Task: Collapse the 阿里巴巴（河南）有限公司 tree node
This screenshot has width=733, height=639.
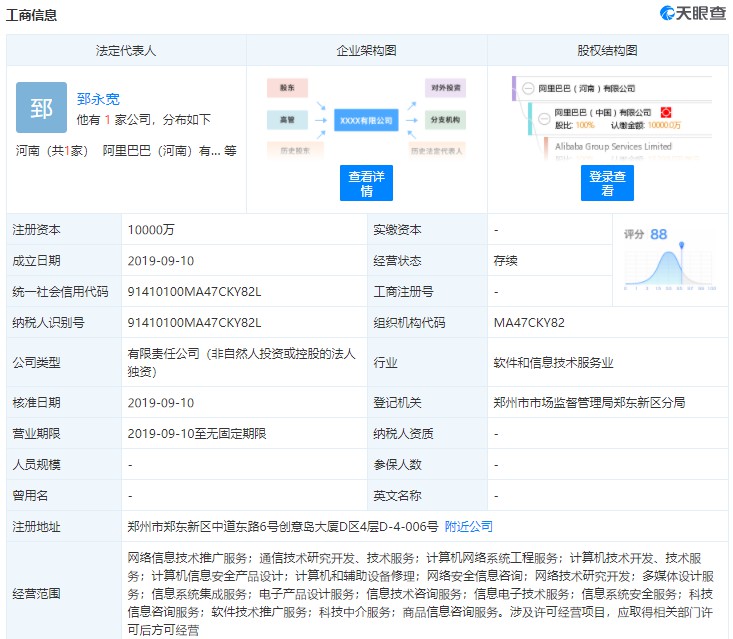Action: coord(528,88)
